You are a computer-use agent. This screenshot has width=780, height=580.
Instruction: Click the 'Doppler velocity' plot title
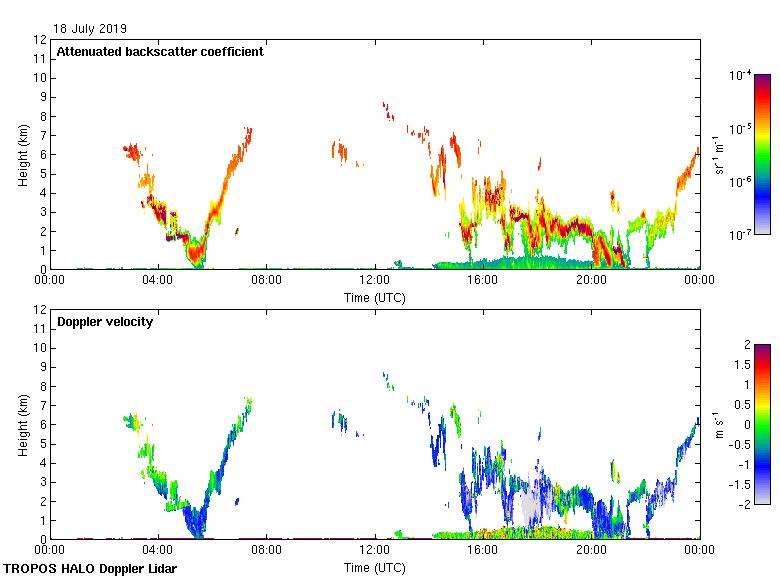[x=101, y=322]
